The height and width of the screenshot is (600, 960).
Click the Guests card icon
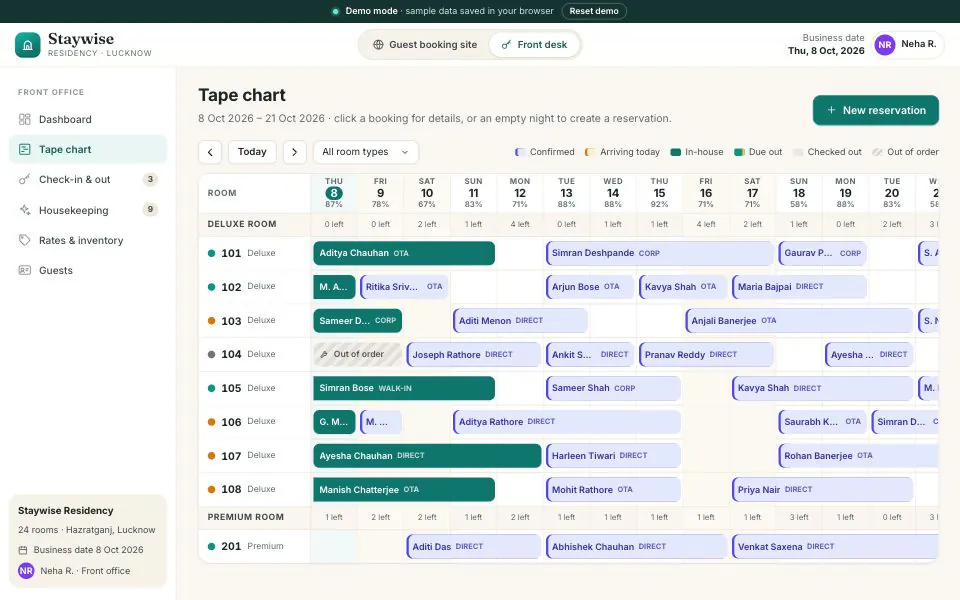(24, 270)
